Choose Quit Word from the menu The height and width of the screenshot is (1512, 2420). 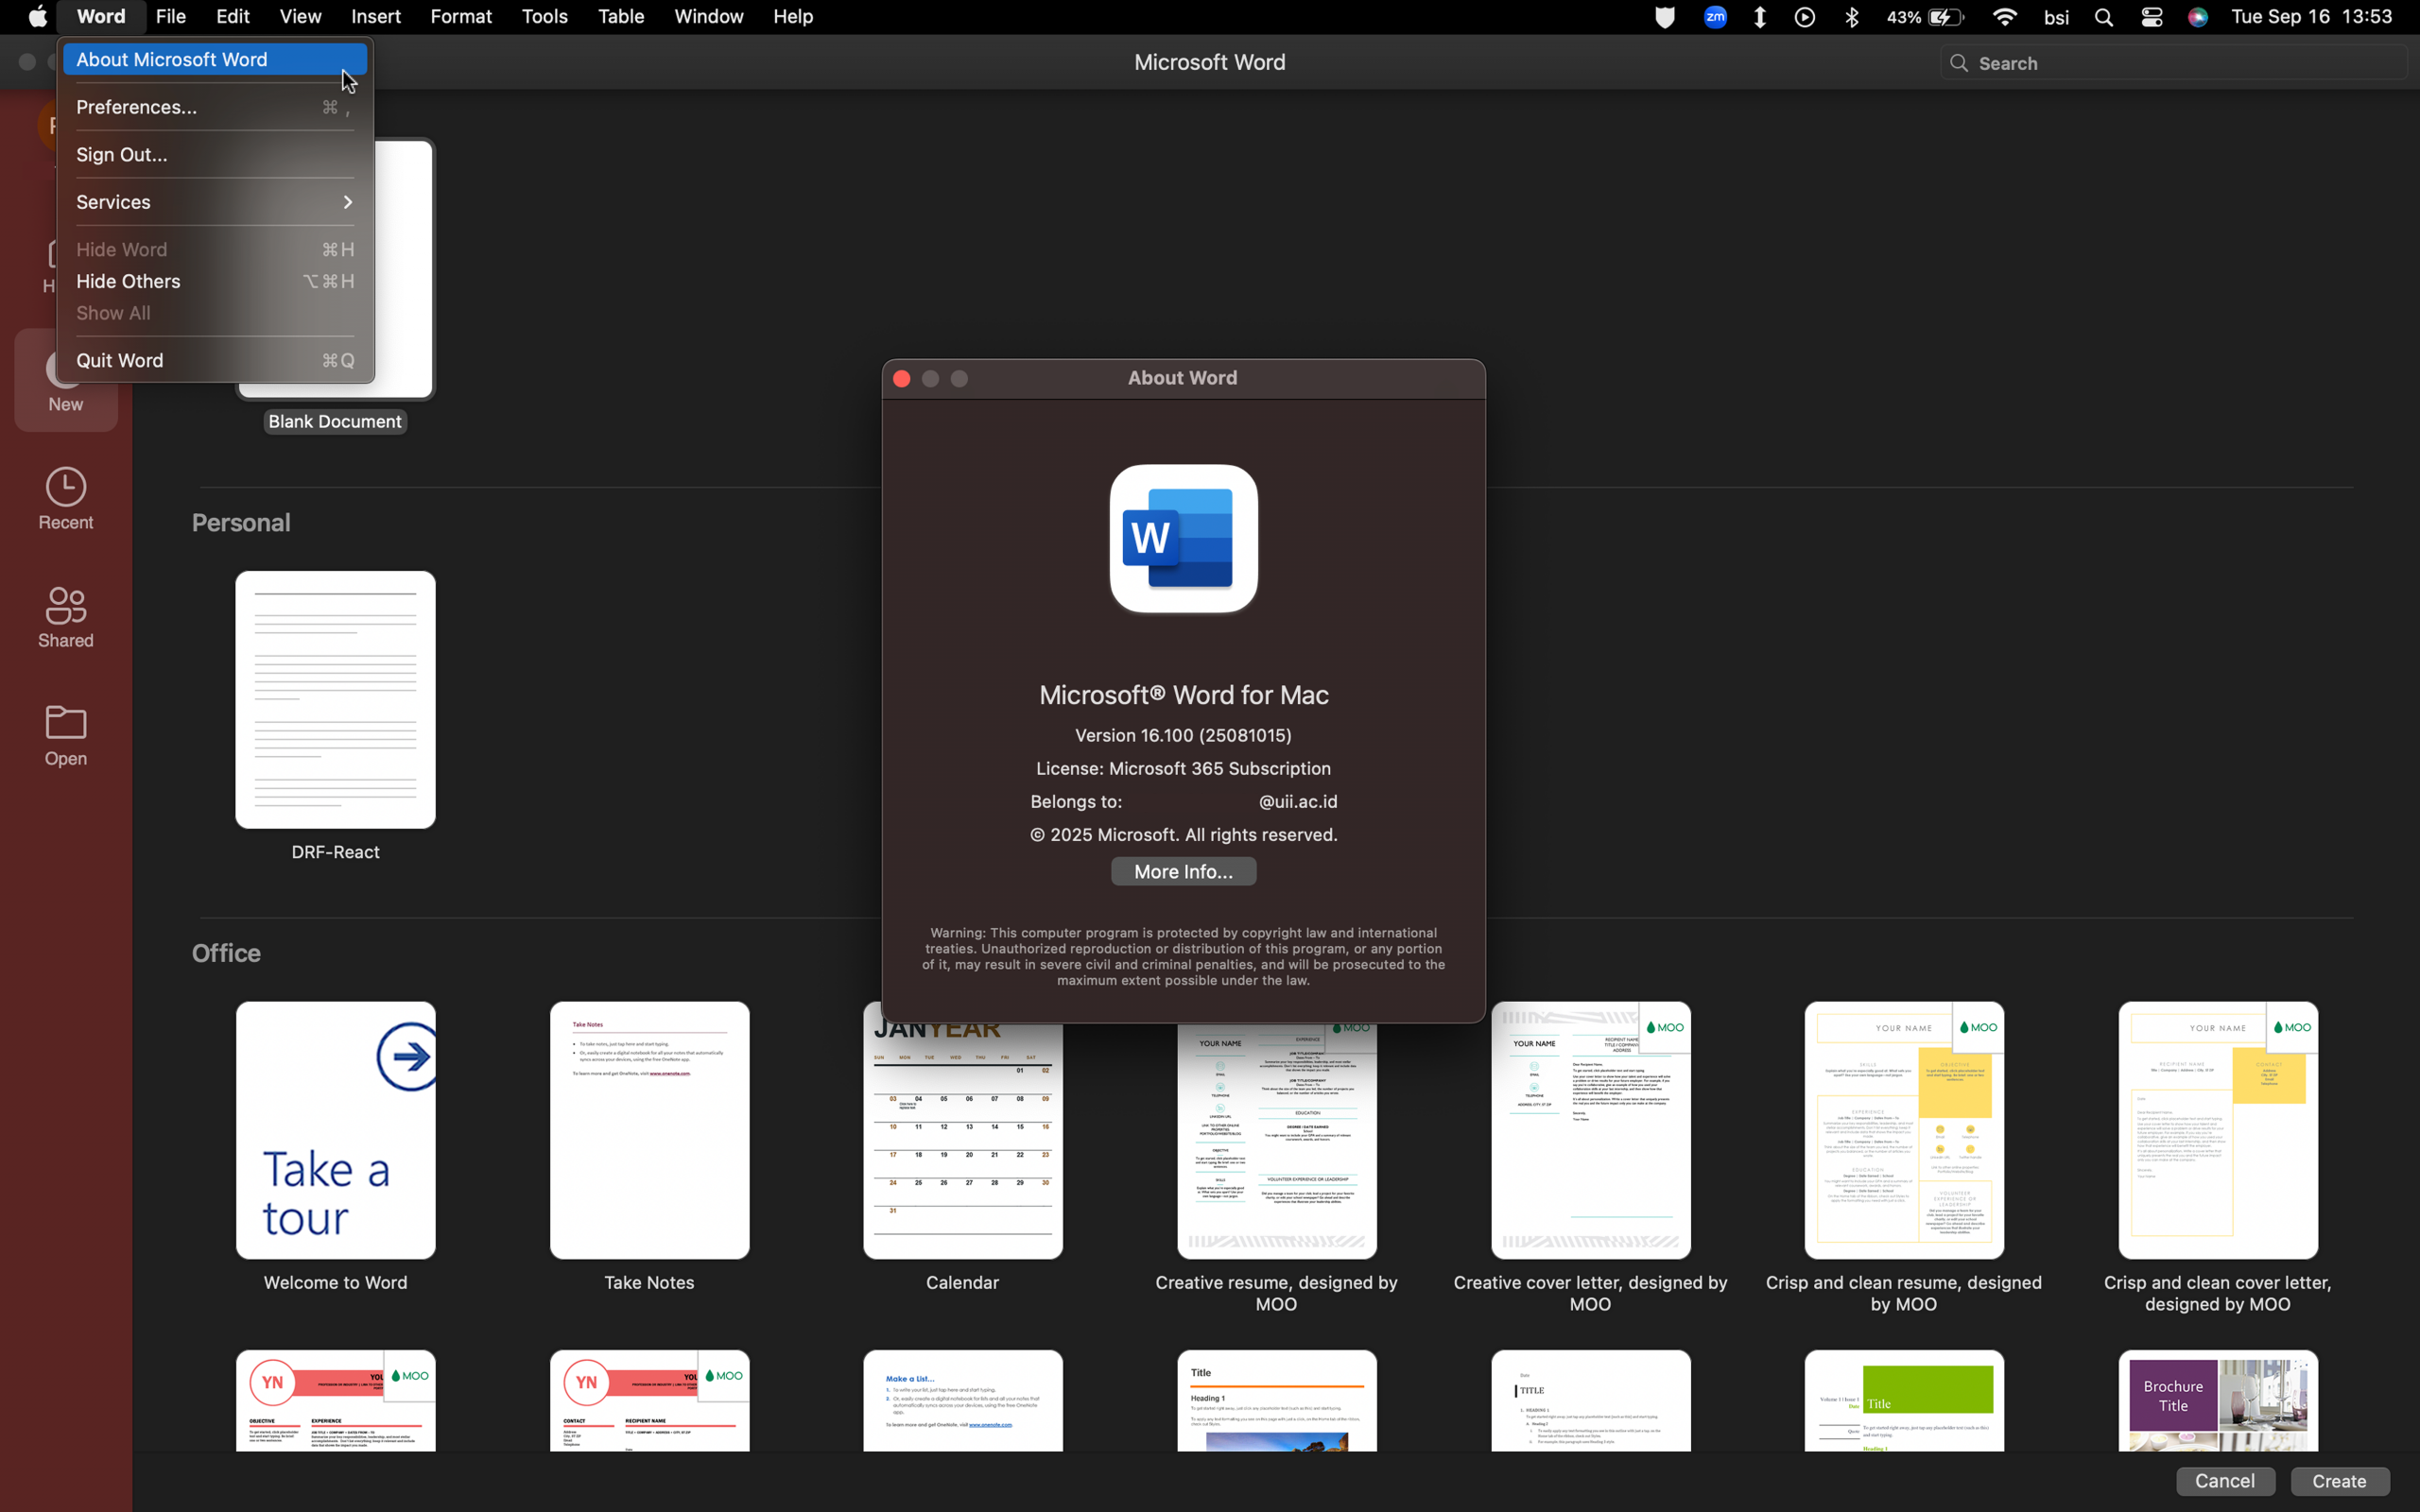(x=215, y=361)
